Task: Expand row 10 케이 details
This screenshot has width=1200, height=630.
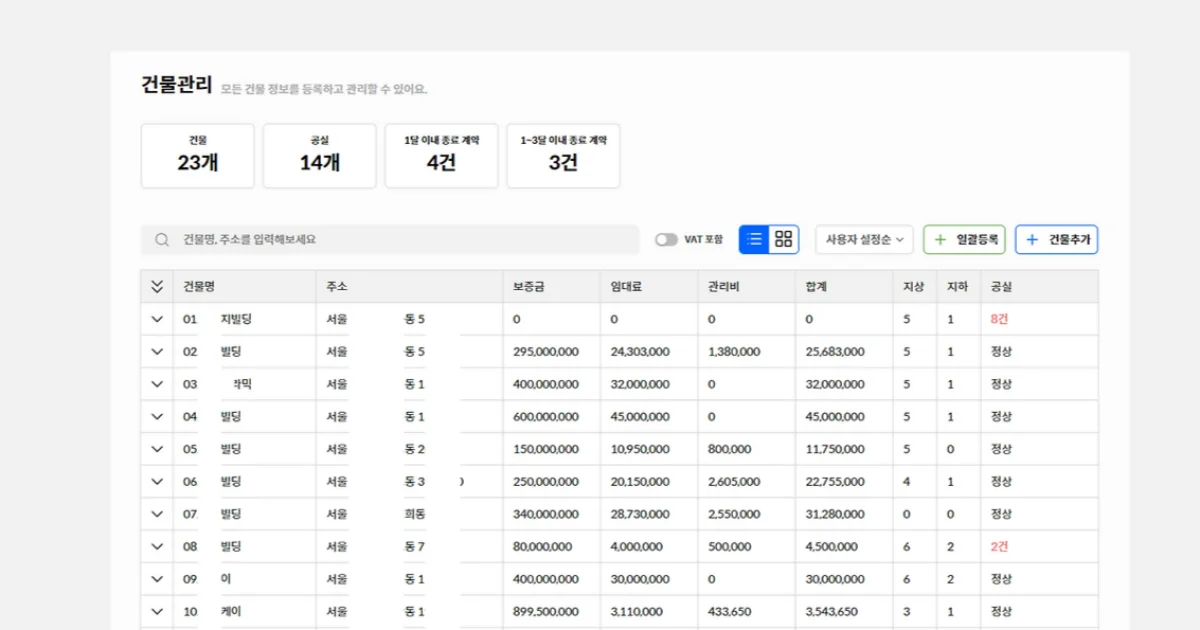Action: coord(156,611)
